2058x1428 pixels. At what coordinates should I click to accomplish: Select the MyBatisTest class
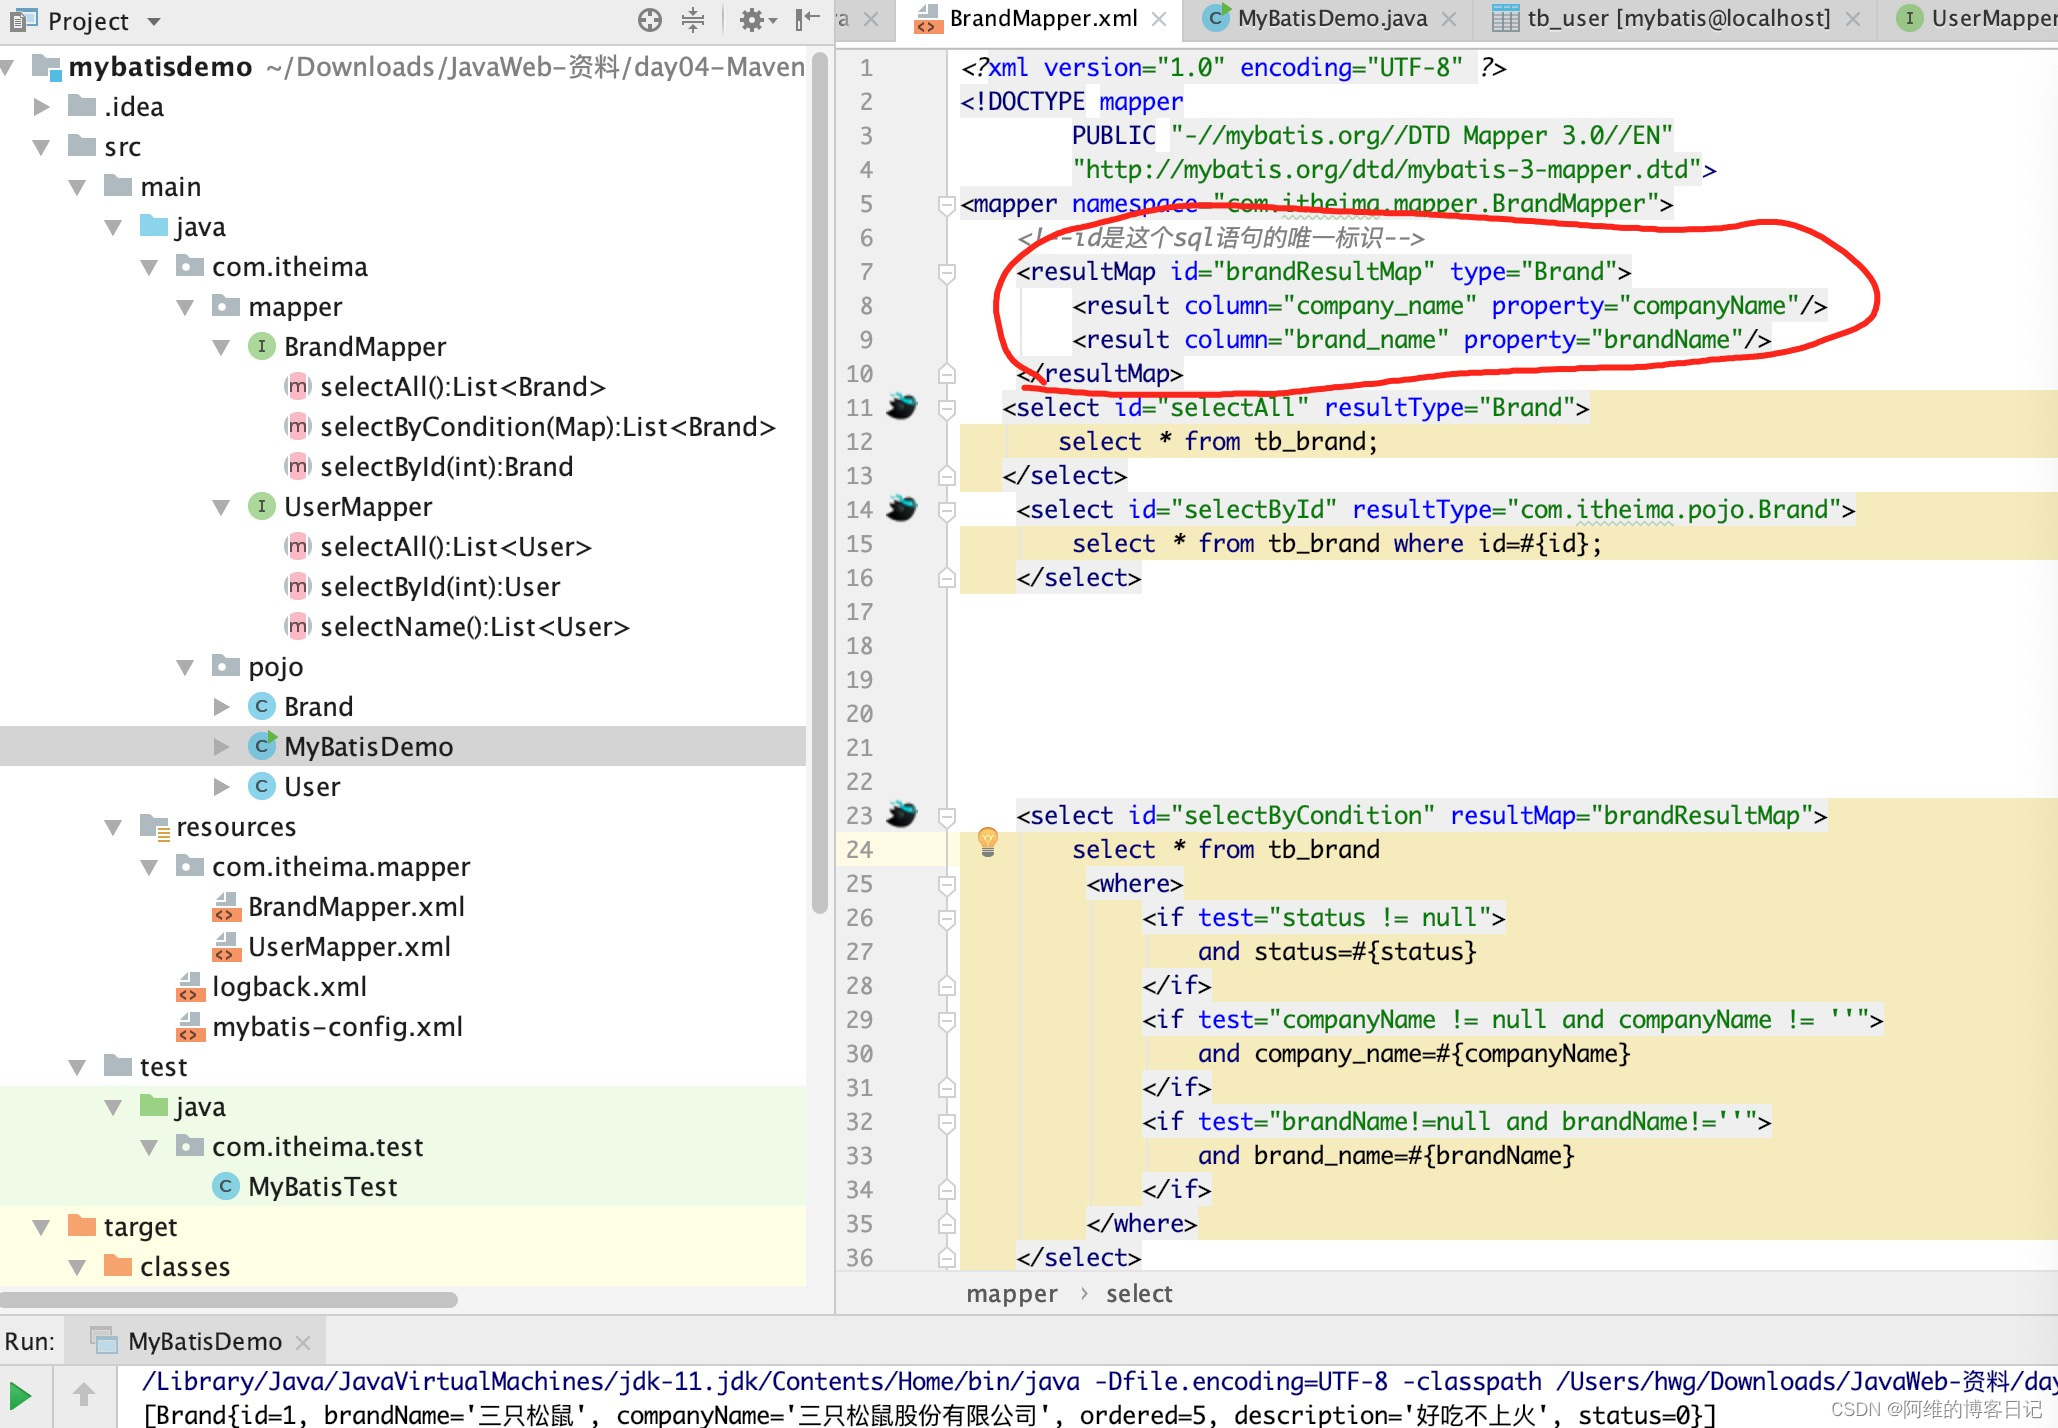322,1187
